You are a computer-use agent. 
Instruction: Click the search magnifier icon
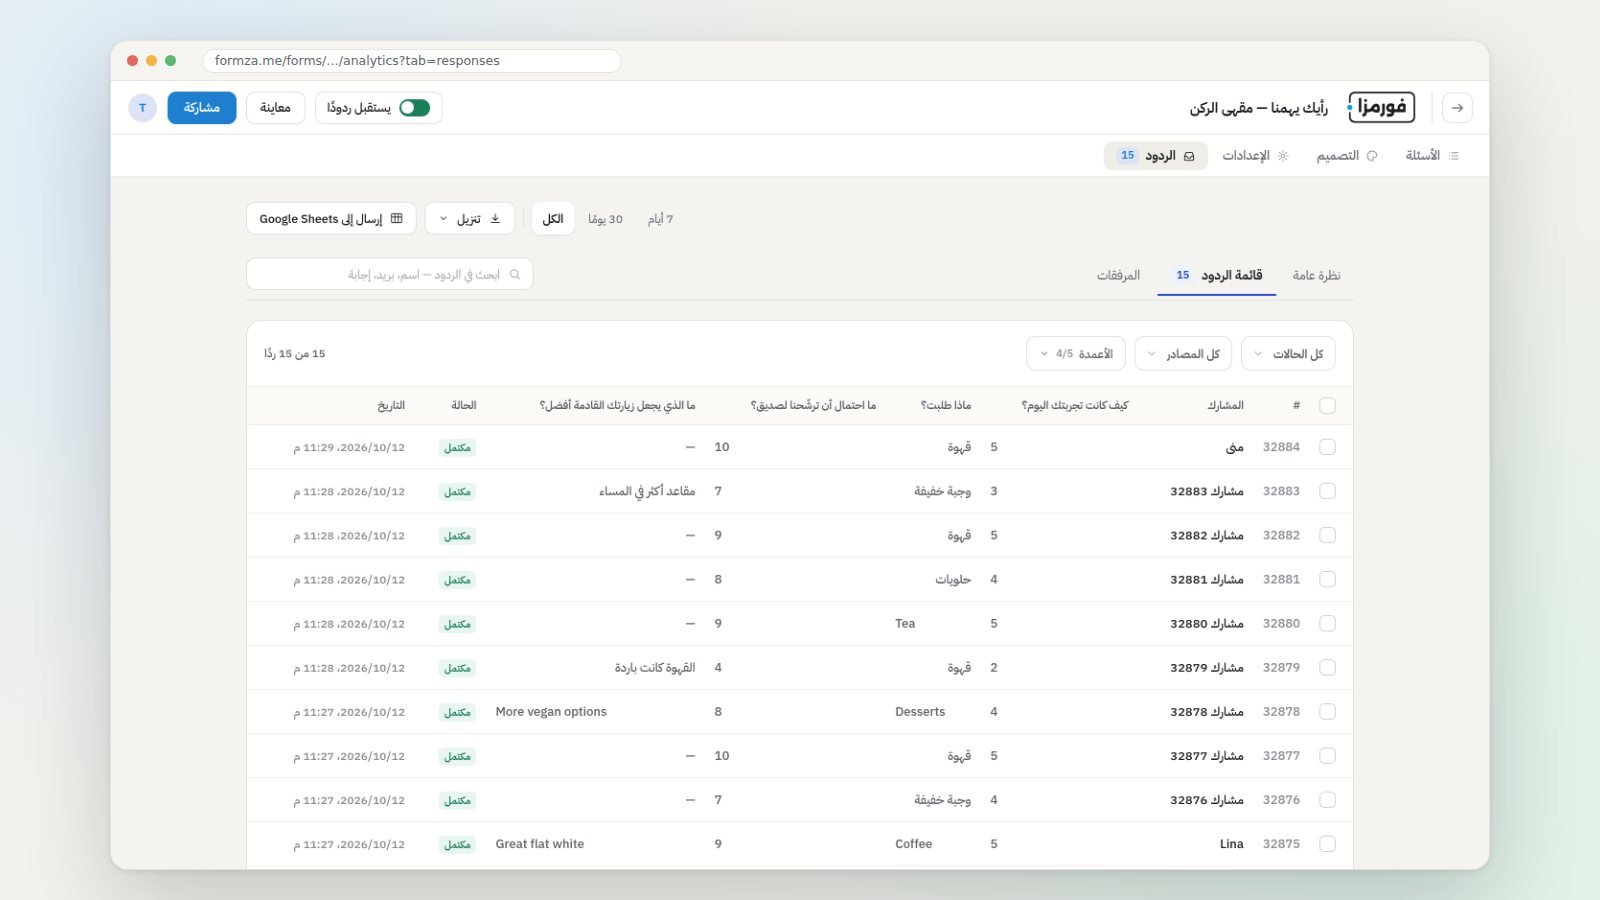pyautogui.click(x=515, y=274)
